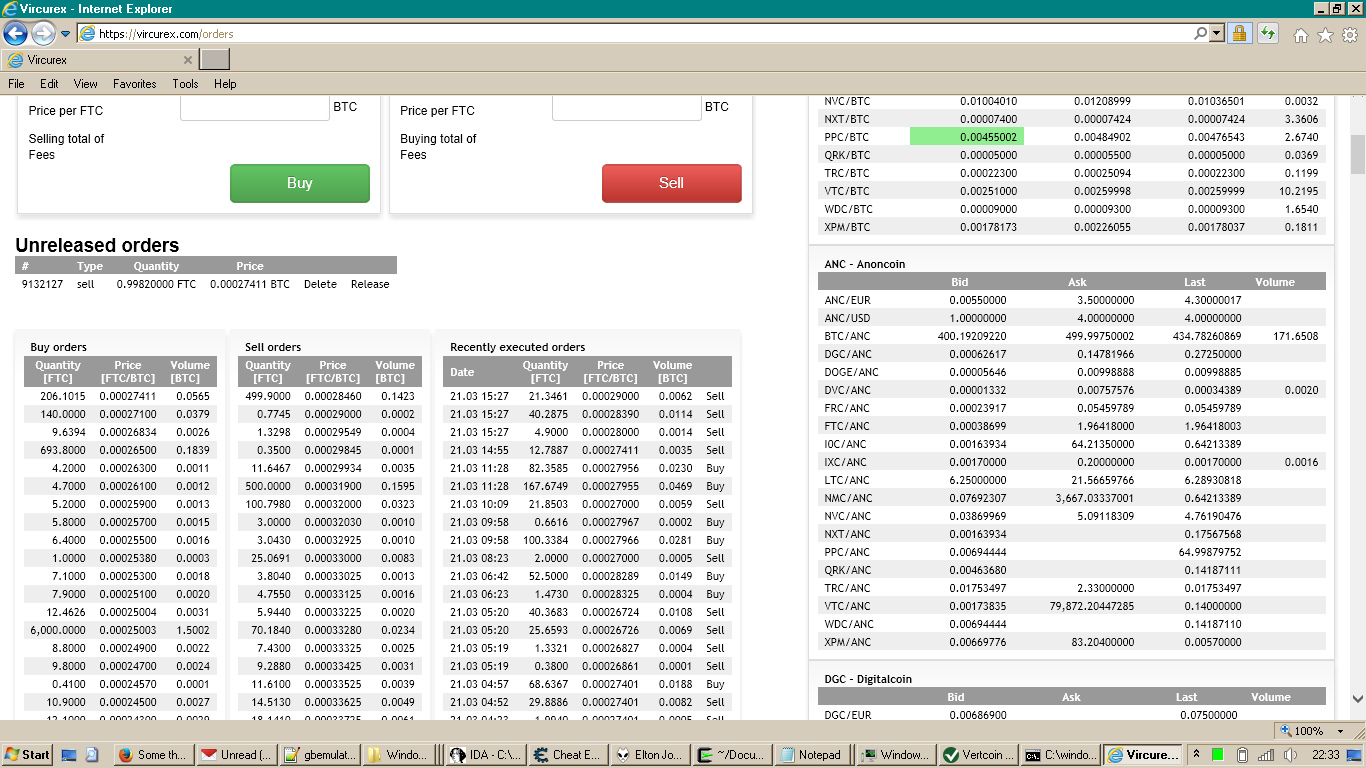Click the BTC/ANC pair in Anoncoin table
Screen dimensions: 1366x768
pos(848,336)
